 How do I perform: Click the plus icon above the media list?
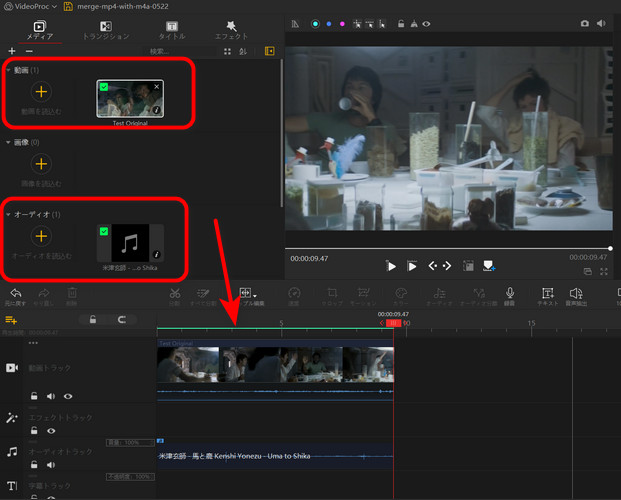12,51
